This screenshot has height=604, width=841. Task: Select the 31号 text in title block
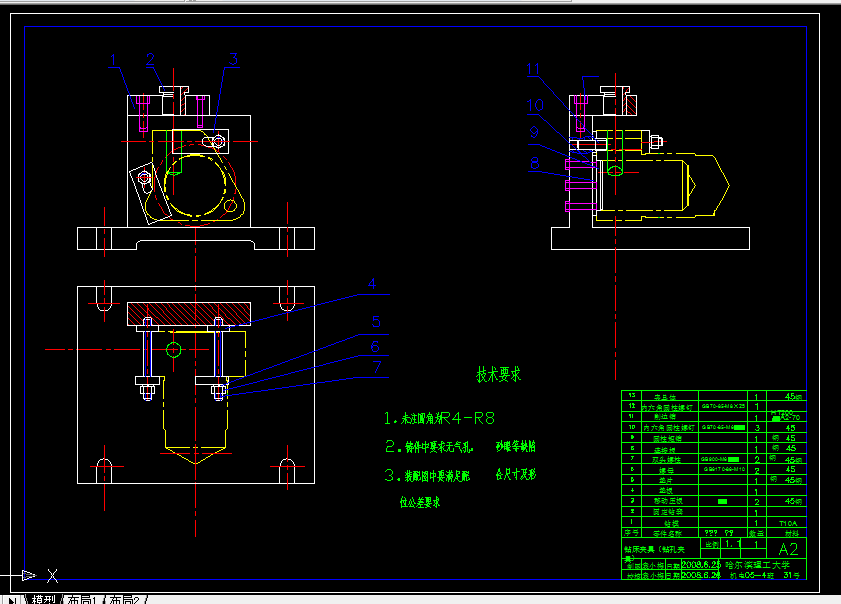tap(792, 575)
